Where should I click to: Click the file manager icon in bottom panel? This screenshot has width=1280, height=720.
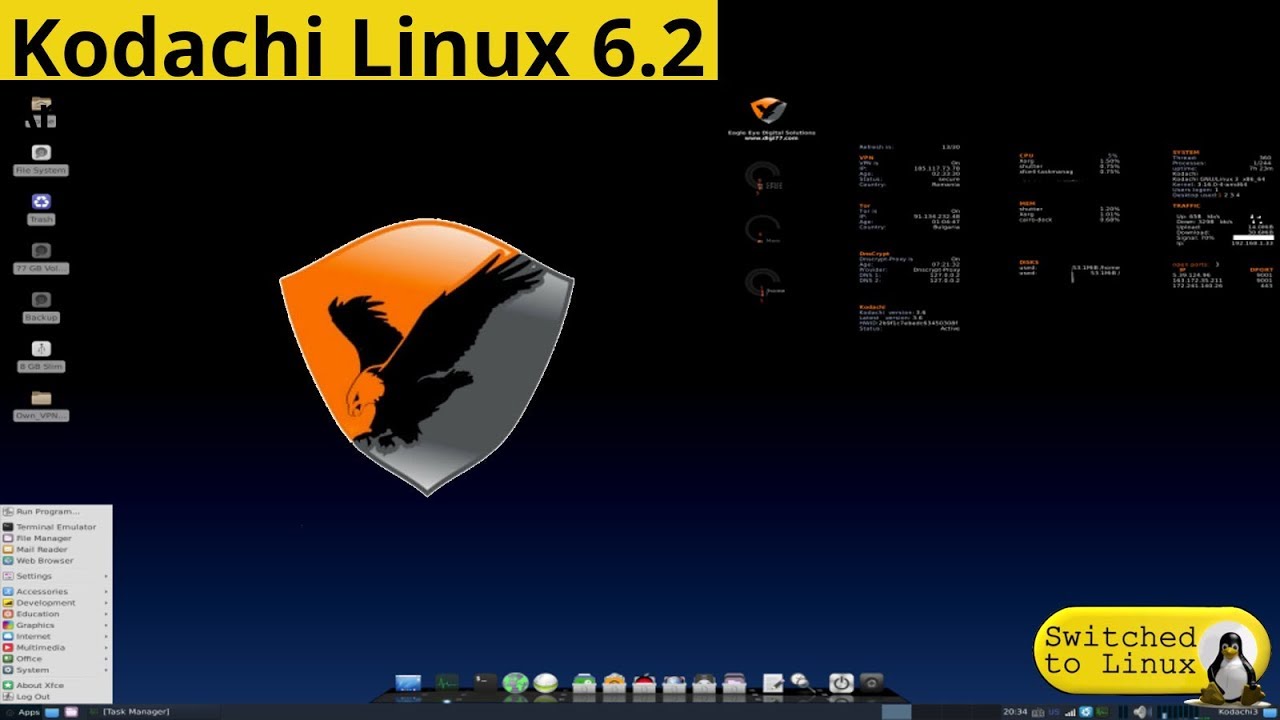71,712
